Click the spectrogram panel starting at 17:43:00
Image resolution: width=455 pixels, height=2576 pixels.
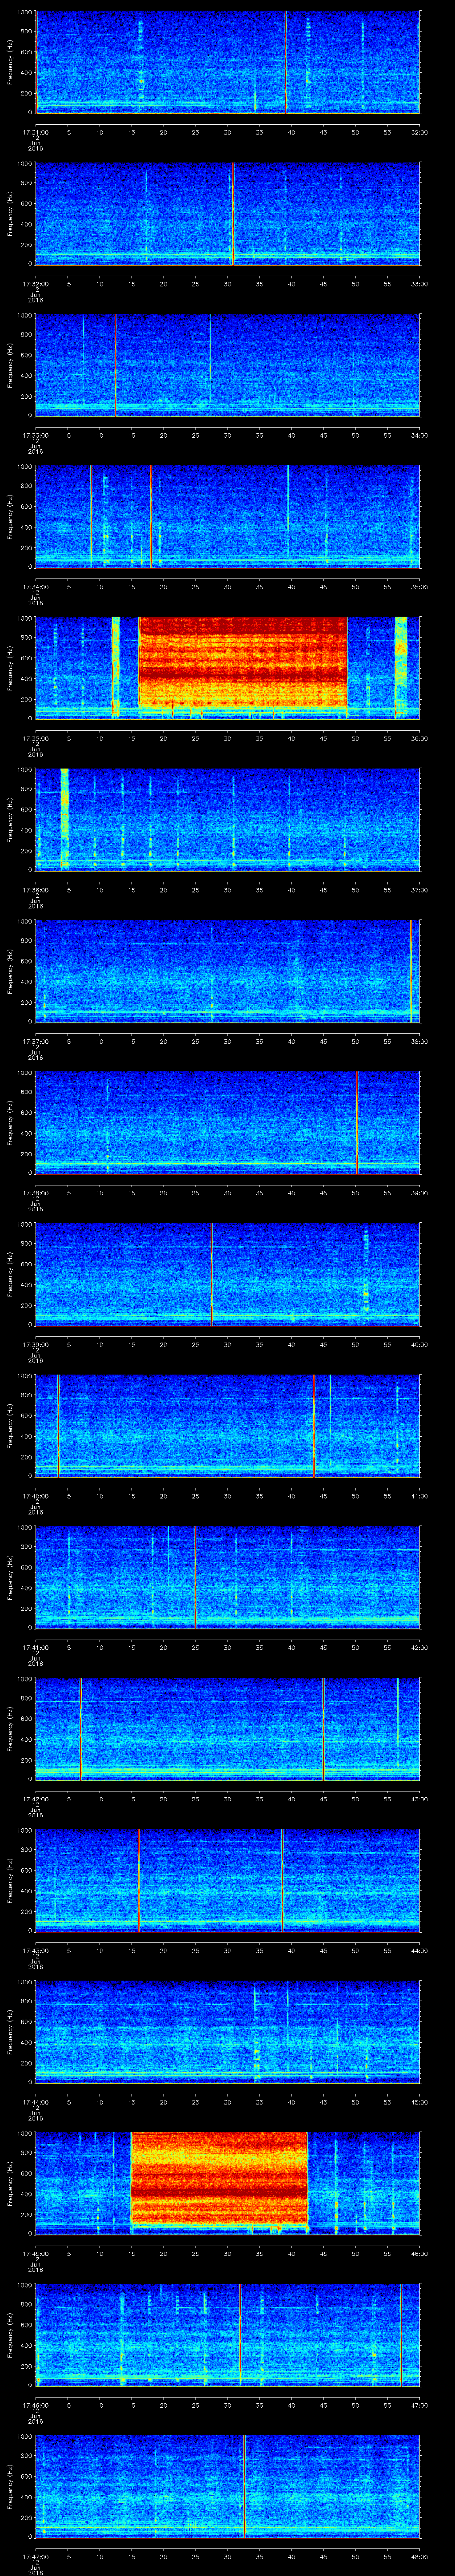click(x=227, y=1880)
